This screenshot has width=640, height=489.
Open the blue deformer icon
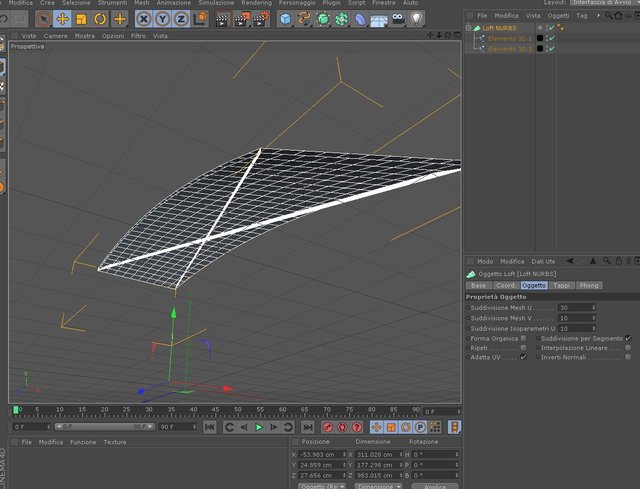click(x=360, y=19)
